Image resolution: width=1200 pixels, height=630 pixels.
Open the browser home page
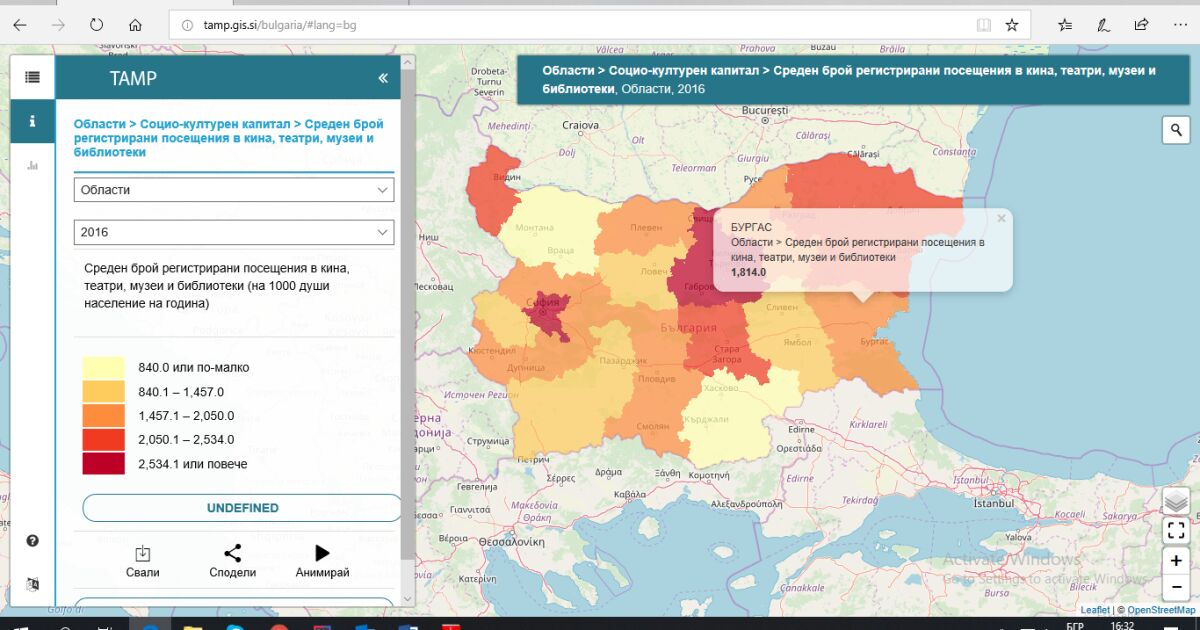point(135,25)
